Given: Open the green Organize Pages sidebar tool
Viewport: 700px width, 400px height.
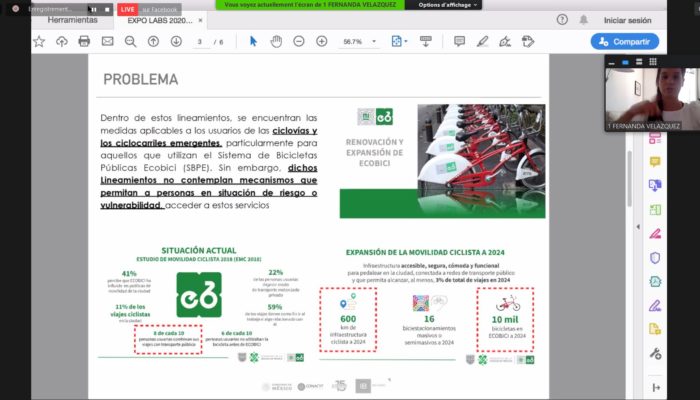Looking at the screenshot, I should 655,209.
